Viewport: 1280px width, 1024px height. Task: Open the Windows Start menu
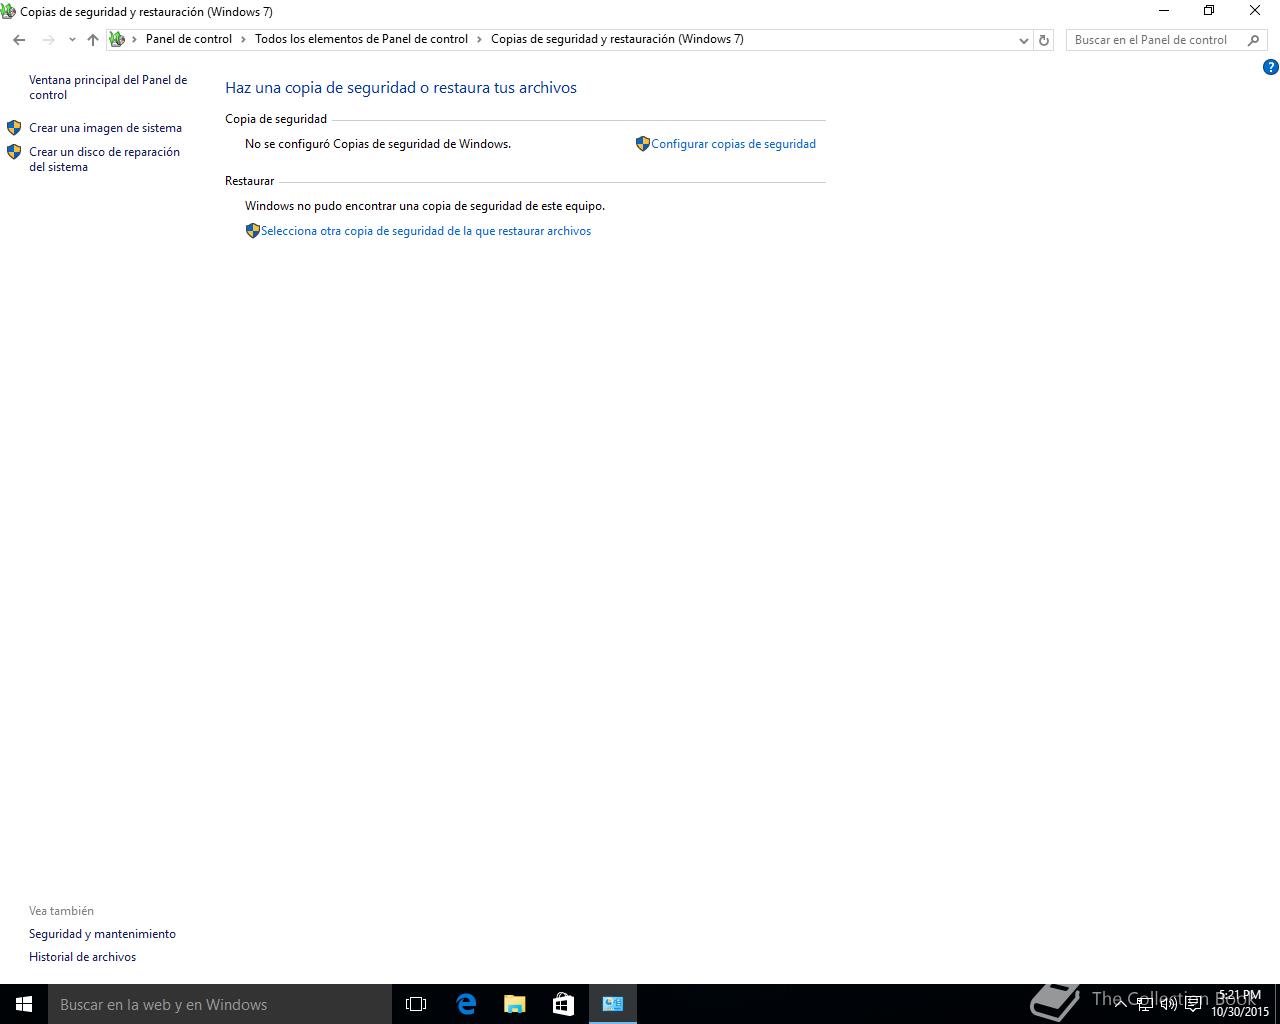24,1004
